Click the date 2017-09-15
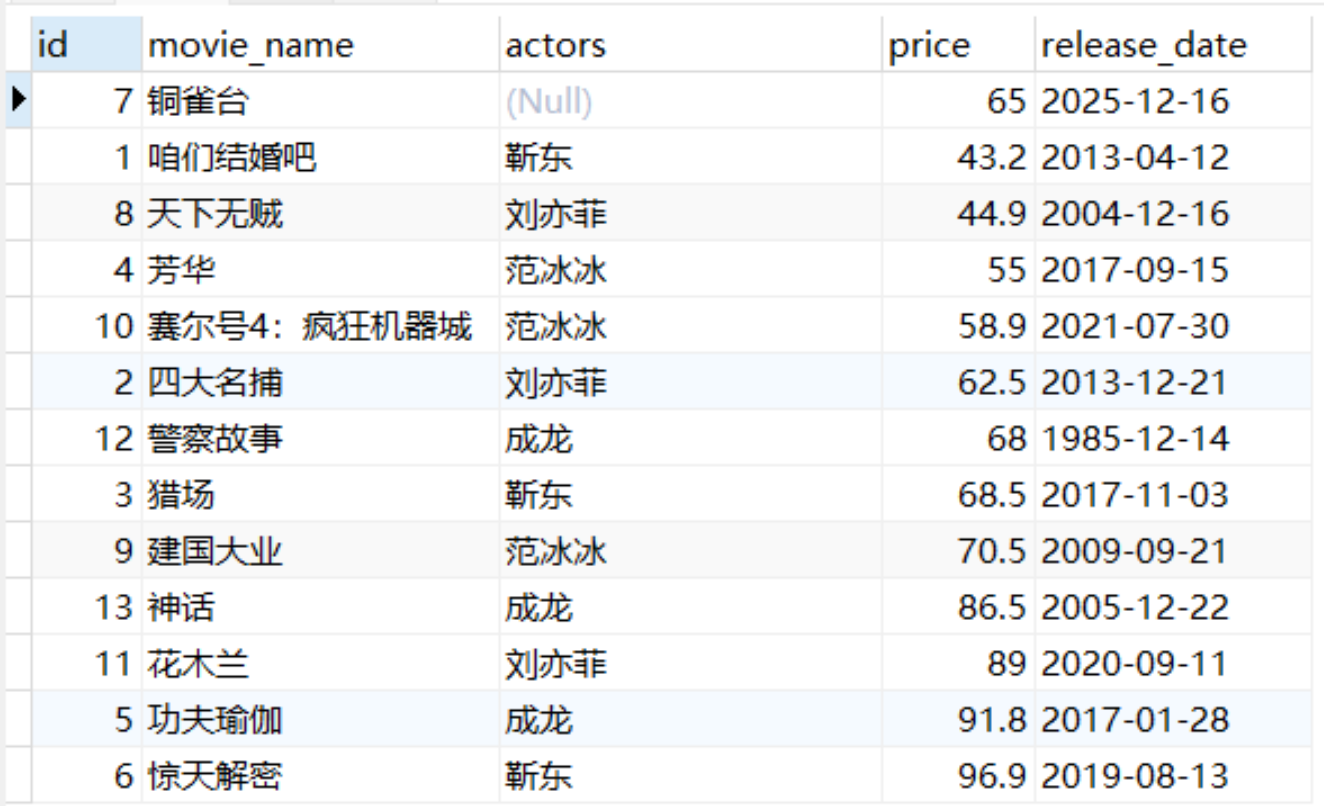This screenshot has height=806, width=1324. (1135, 269)
